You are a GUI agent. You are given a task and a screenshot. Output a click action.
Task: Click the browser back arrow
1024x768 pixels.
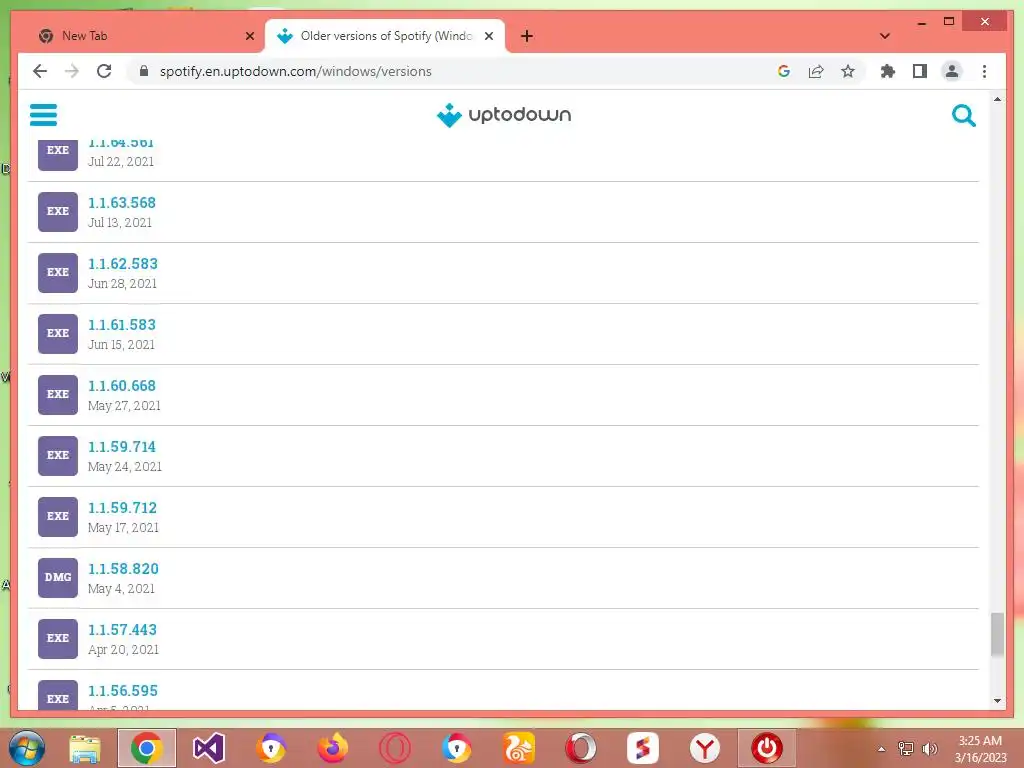(x=40, y=71)
